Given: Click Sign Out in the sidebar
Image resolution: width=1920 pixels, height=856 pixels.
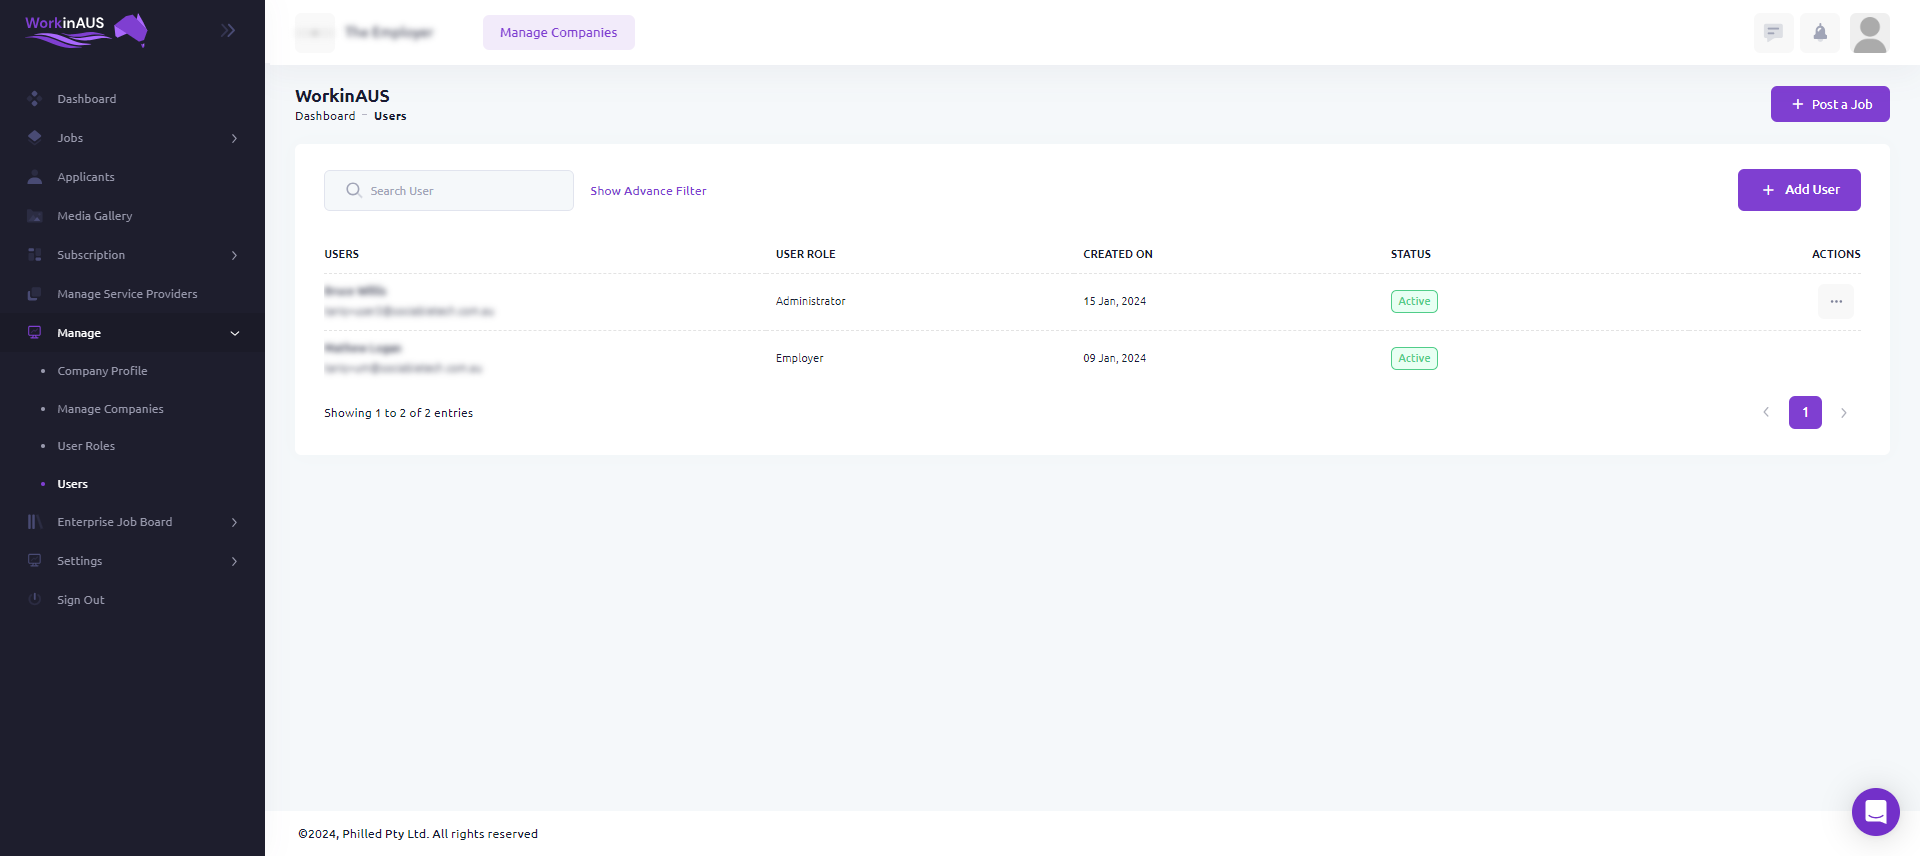Looking at the screenshot, I should click(x=81, y=600).
